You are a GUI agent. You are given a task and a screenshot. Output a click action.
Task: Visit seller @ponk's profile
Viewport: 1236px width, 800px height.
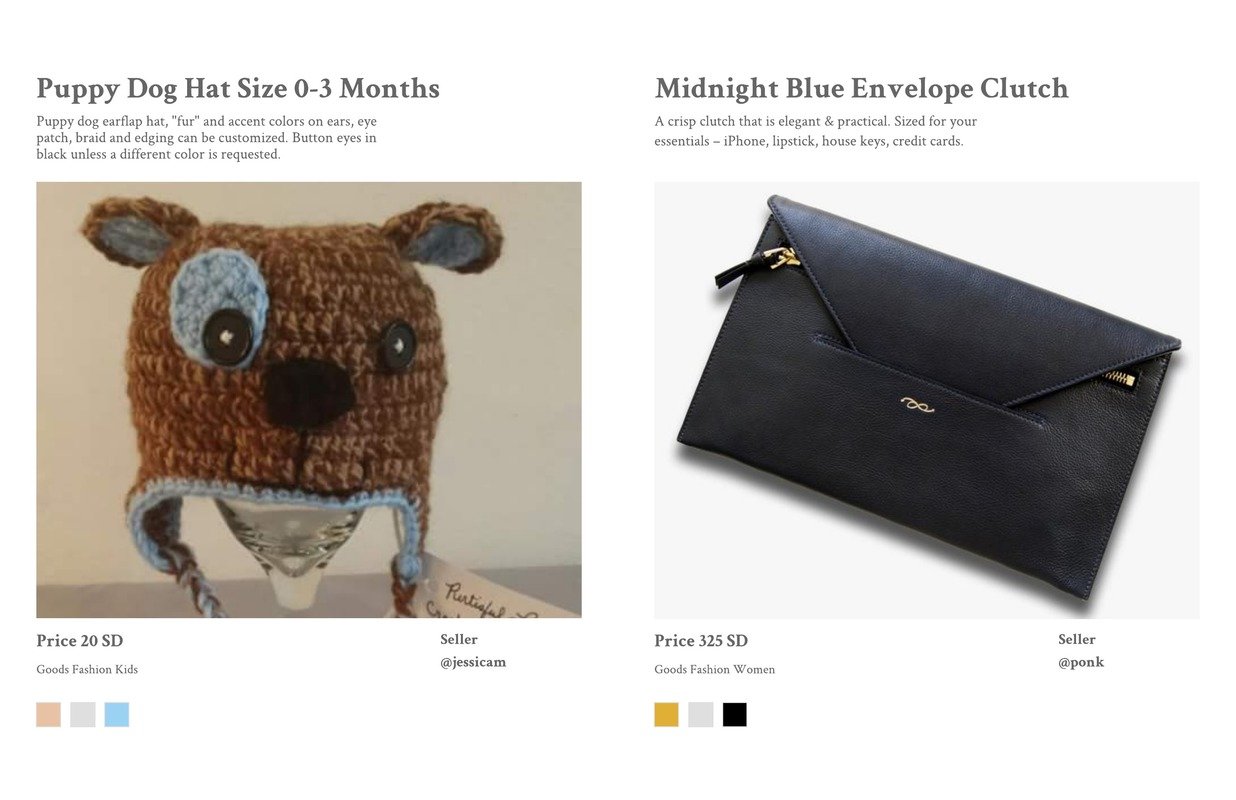[x=1081, y=662]
